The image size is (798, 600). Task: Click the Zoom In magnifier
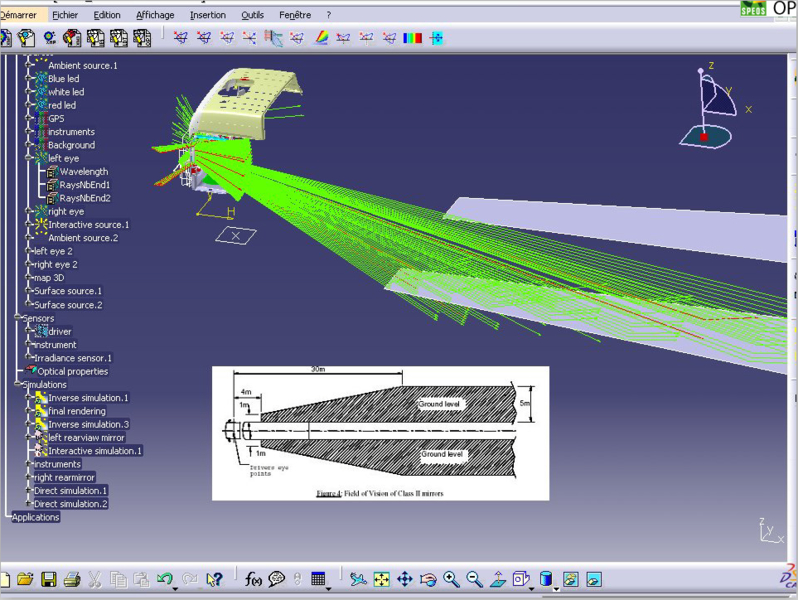point(451,579)
